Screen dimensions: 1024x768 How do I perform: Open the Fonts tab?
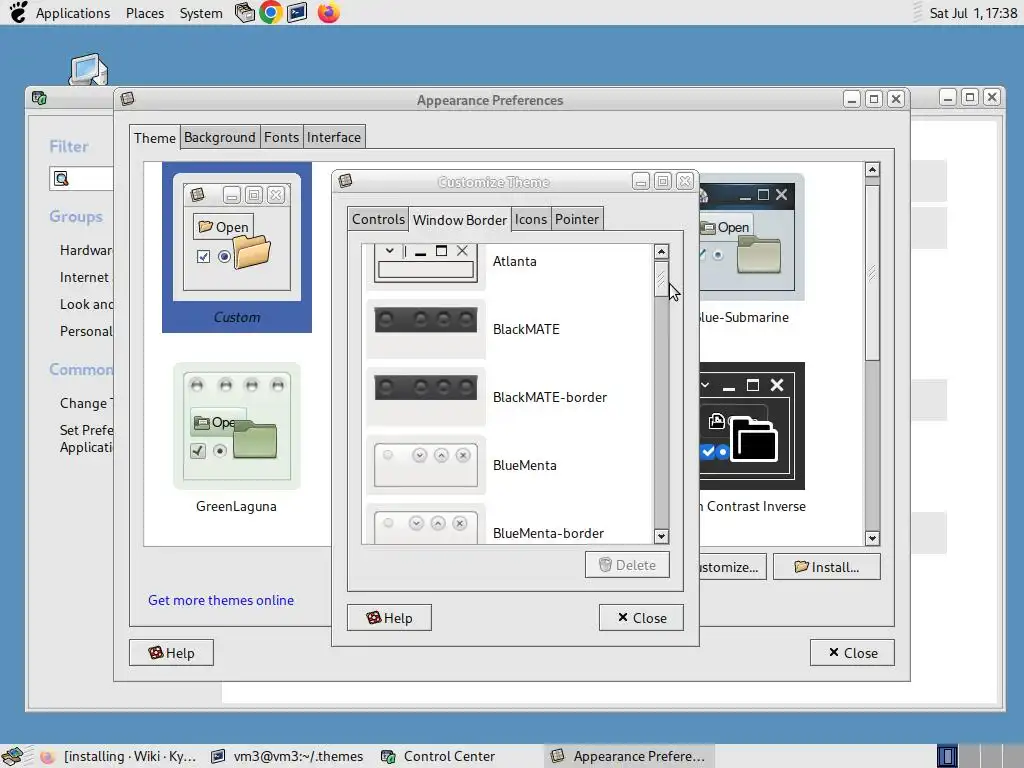point(281,137)
